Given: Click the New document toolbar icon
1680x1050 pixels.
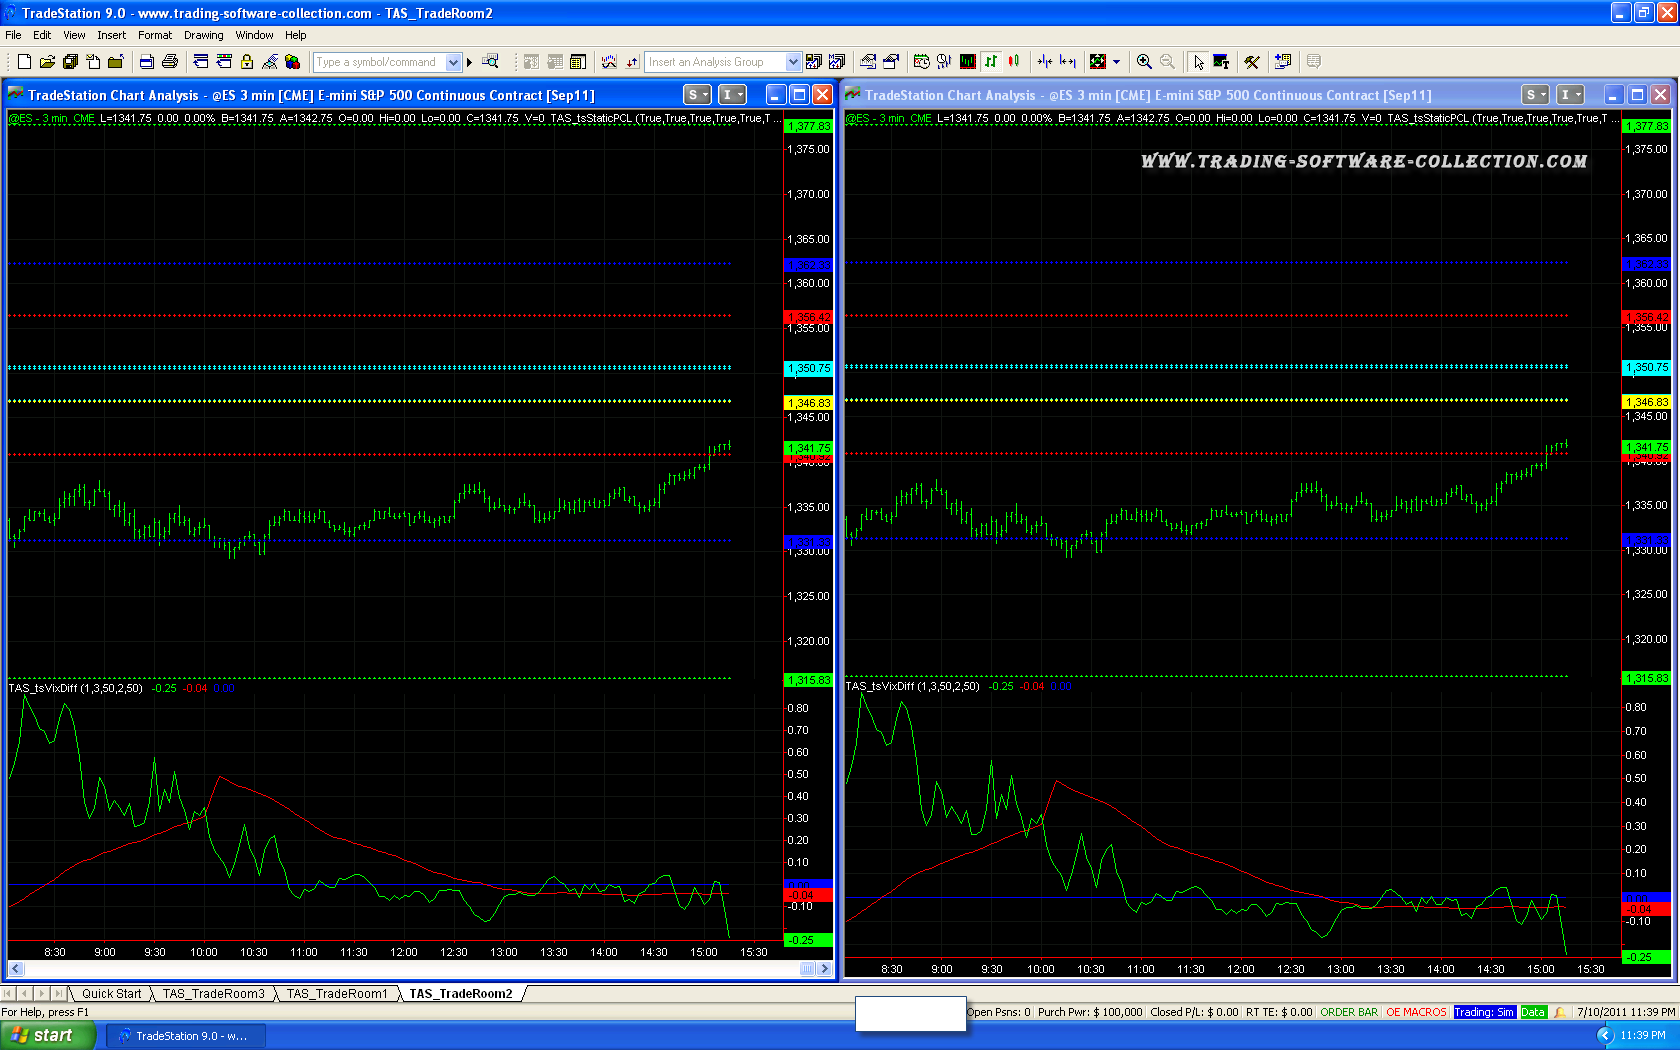Looking at the screenshot, I should click(x=24, y=62).
